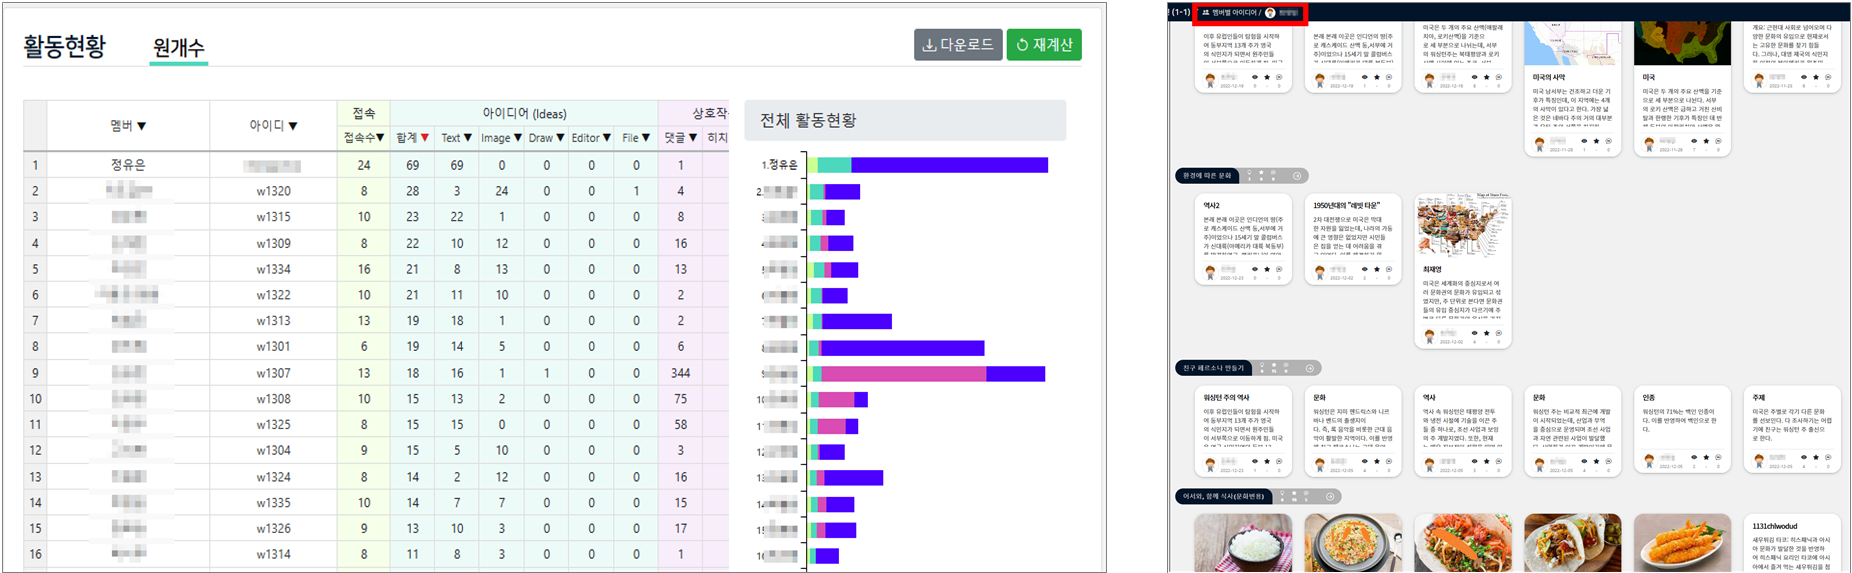Open the US food map thumbnail card
Screen dimensions: 1852x573
coord(1462,226)
